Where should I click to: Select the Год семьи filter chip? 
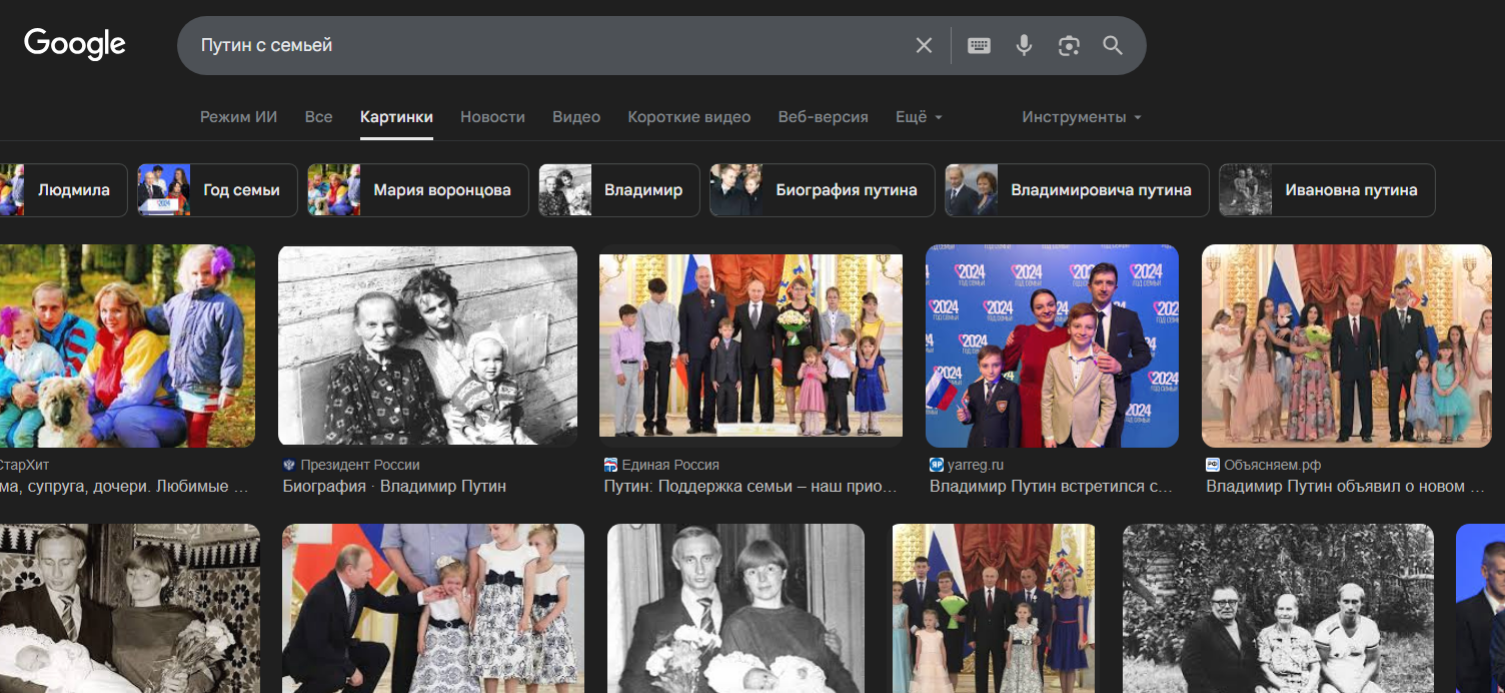[x=217, y=190]
